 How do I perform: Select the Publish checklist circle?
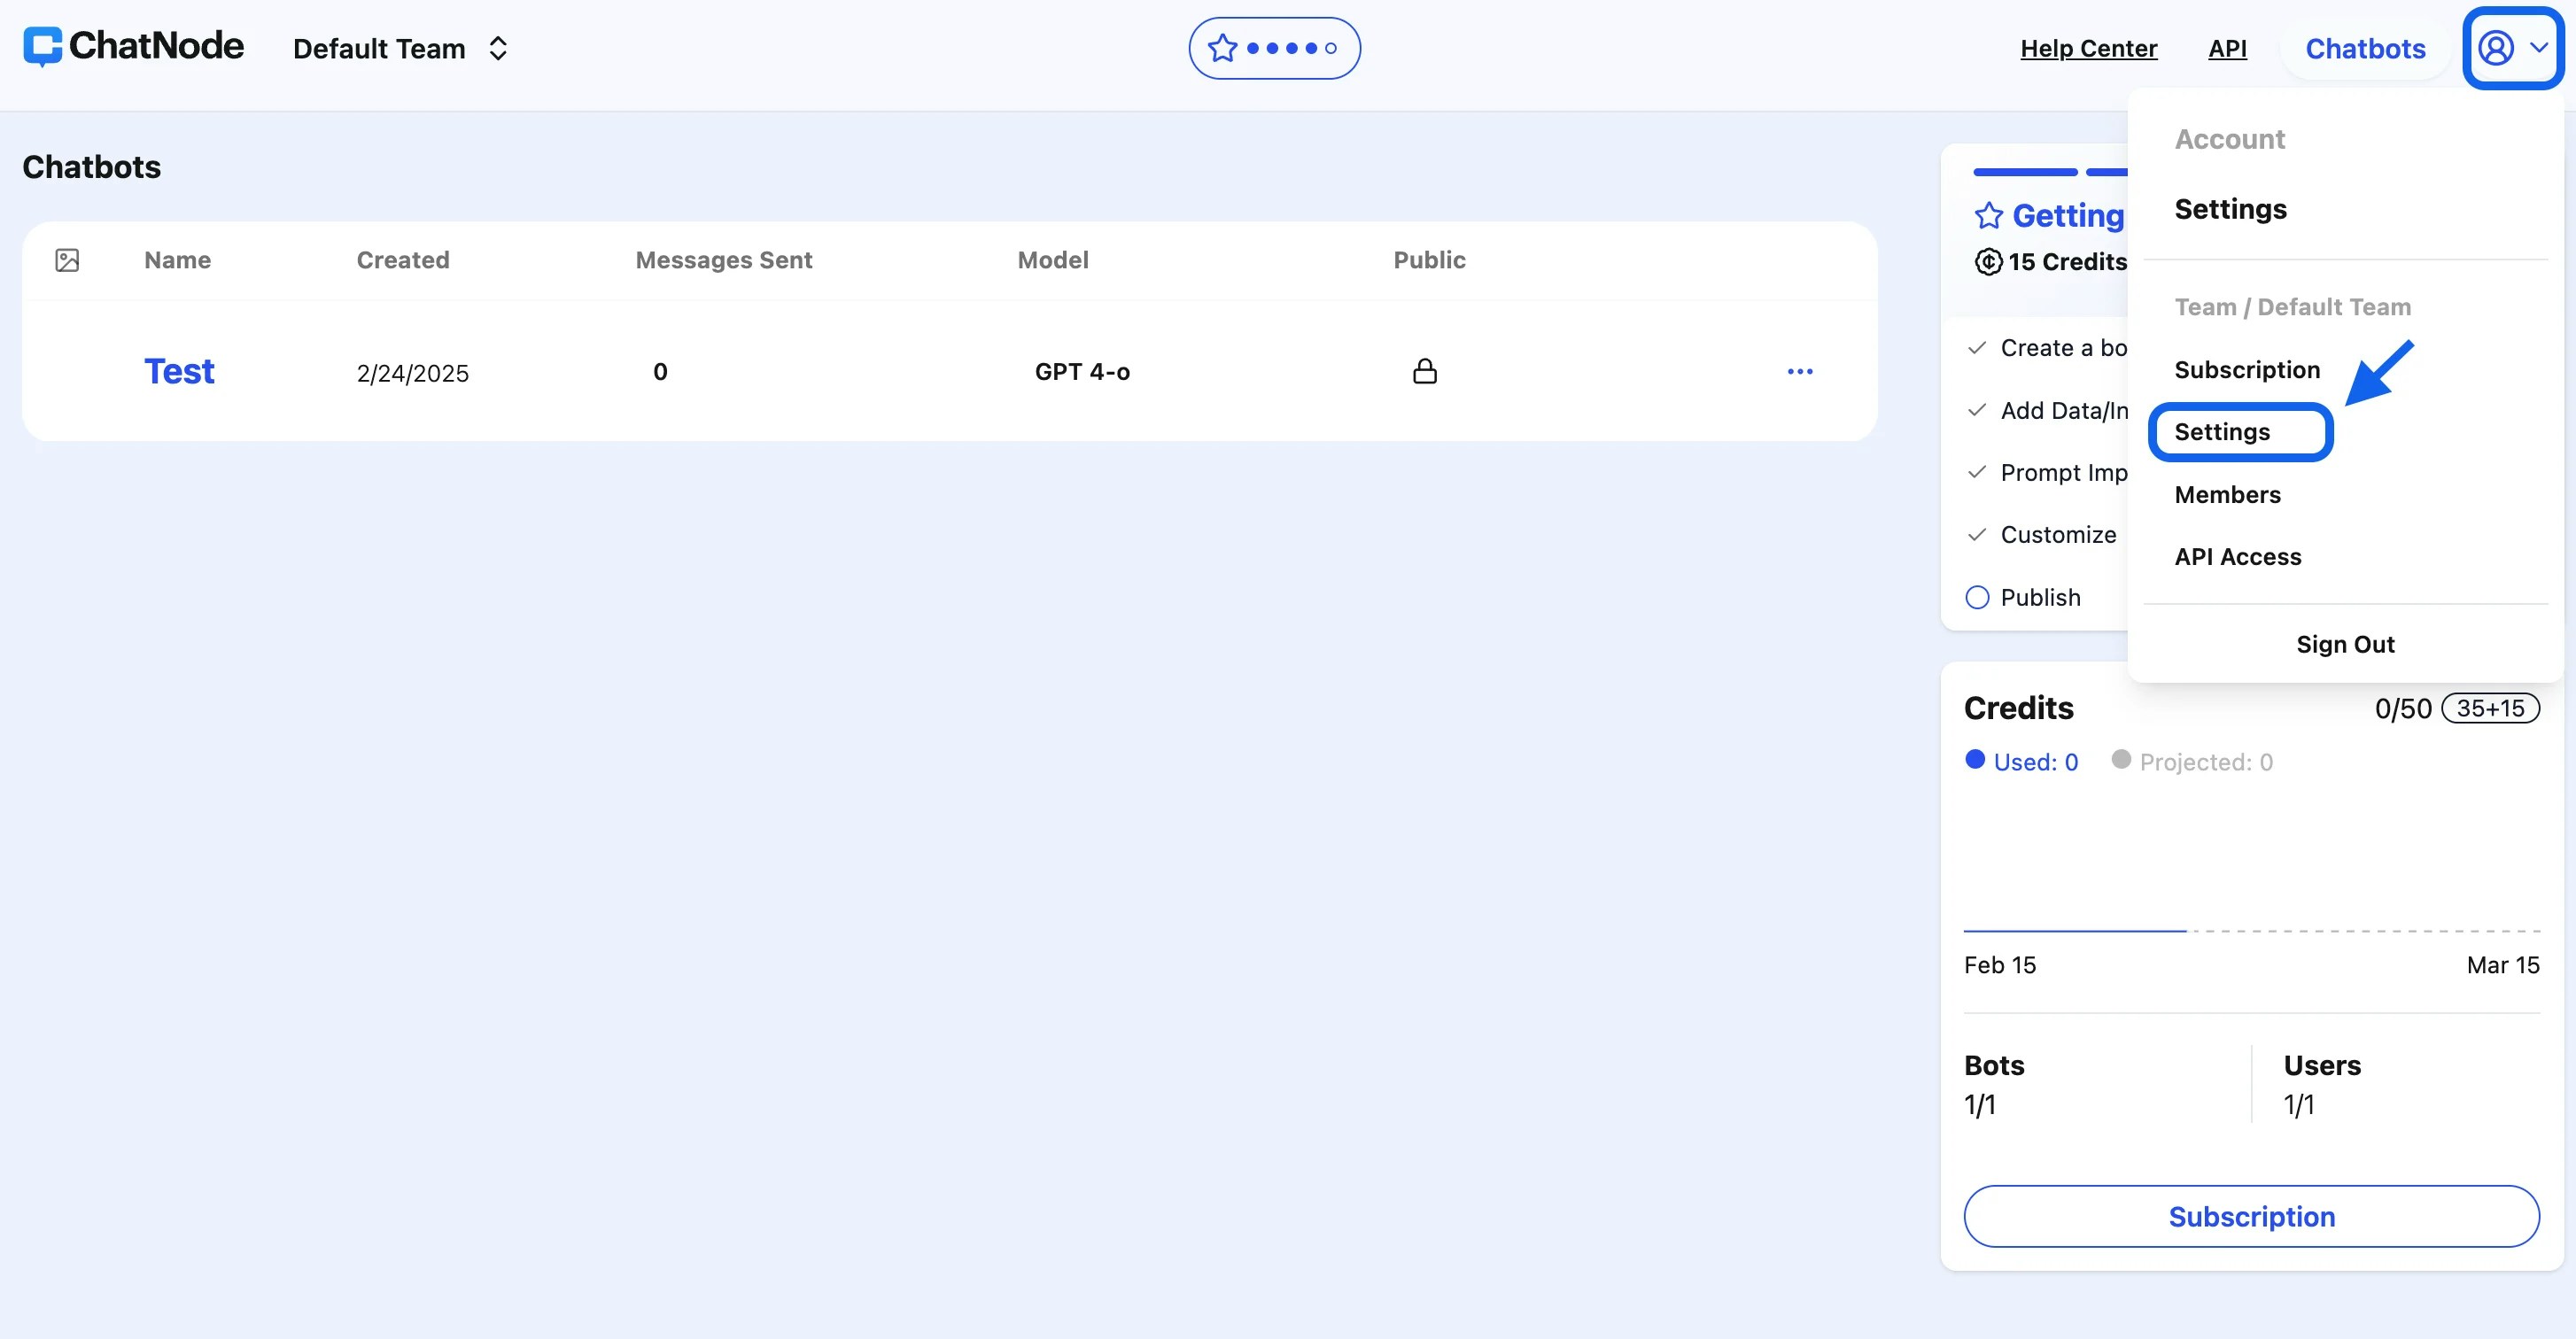pos(1976,597)
